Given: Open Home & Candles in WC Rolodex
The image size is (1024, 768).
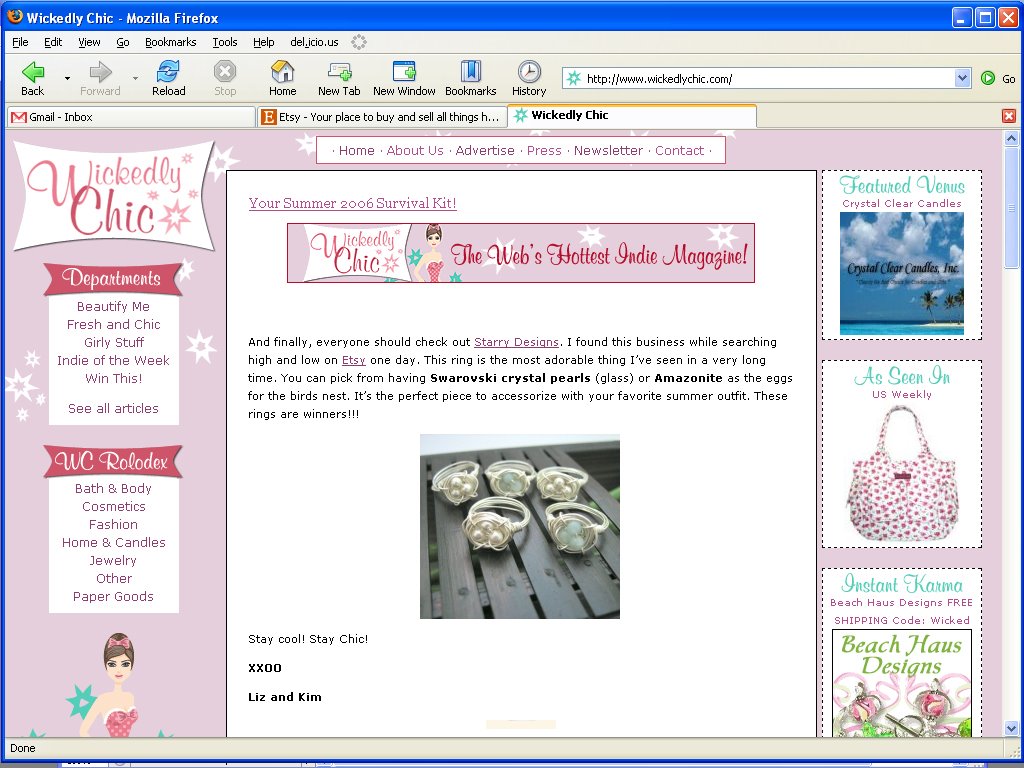Looking at the screenshot, I should 114,542.
